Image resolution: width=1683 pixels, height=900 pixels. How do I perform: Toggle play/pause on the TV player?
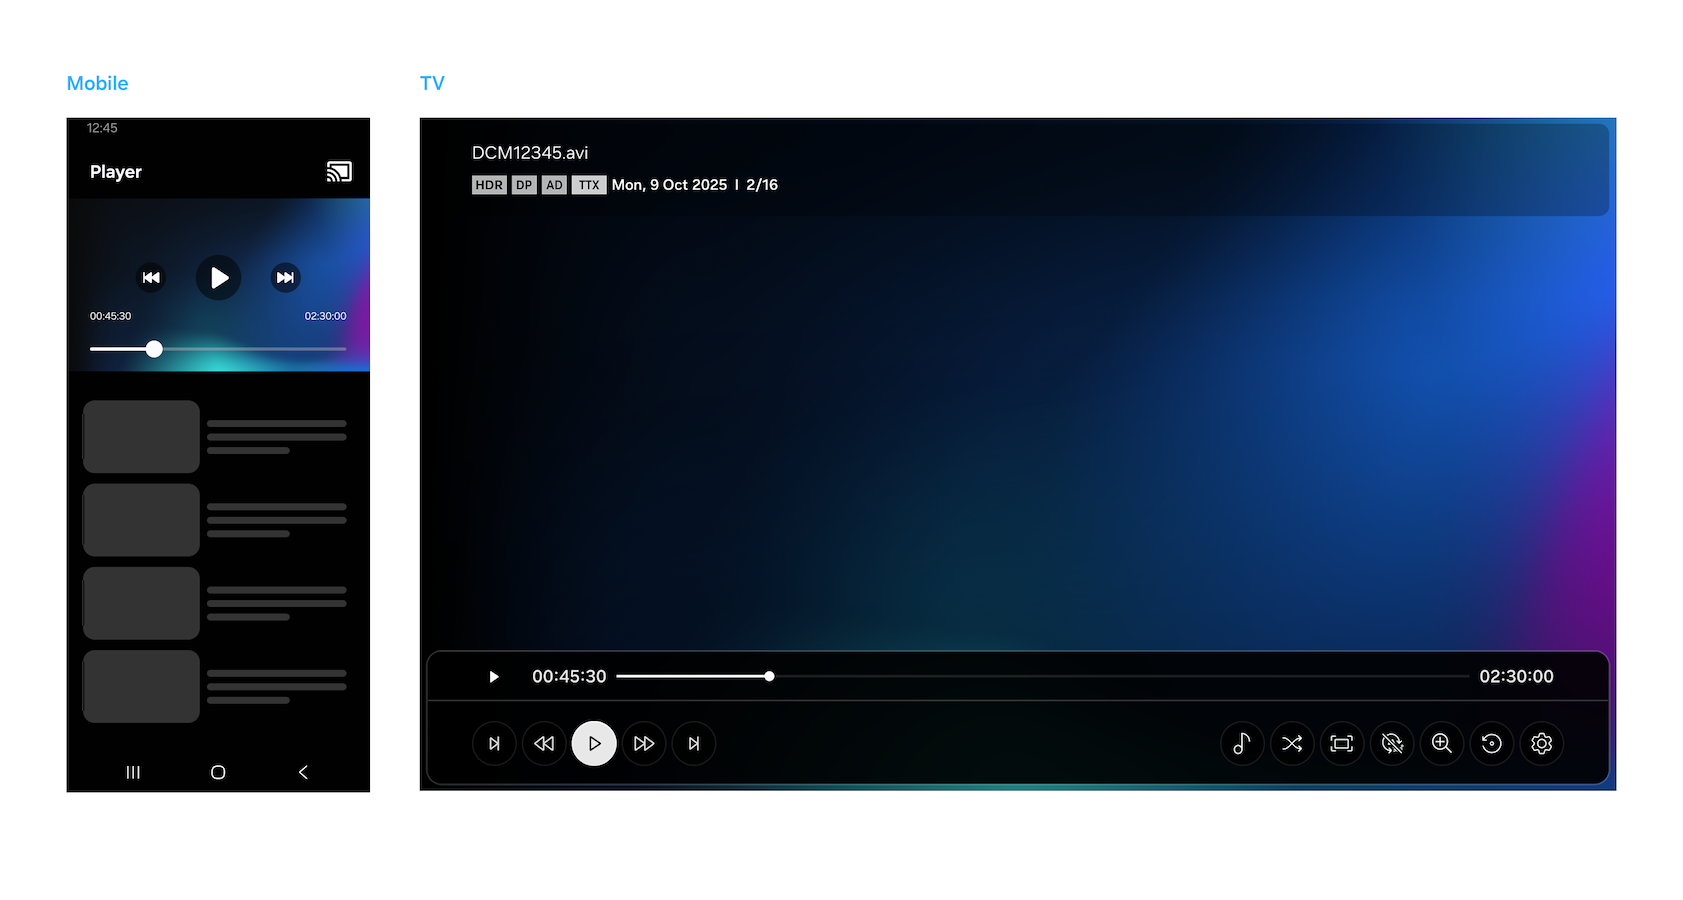[594, 743]
